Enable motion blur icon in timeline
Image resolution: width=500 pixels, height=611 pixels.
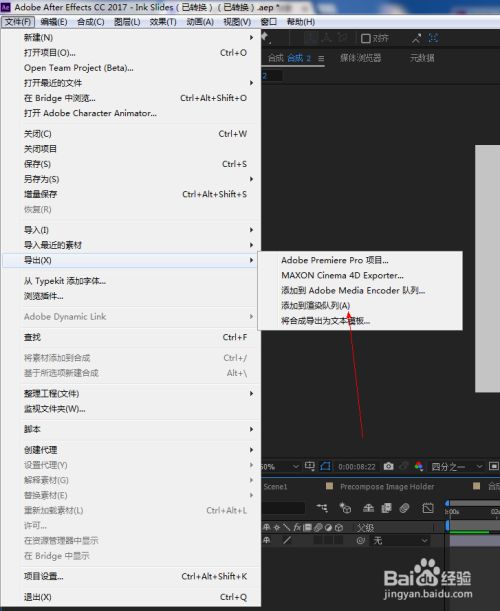[x=405, y=508]
